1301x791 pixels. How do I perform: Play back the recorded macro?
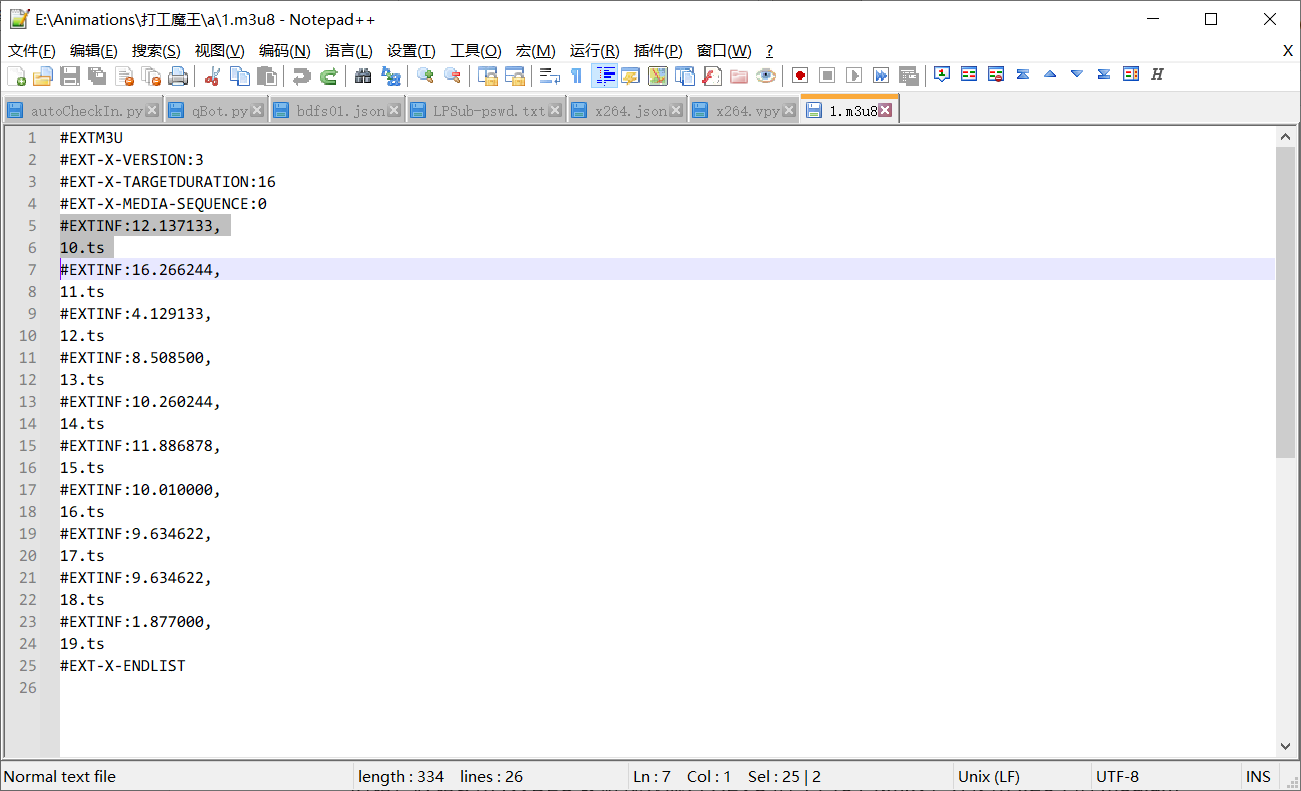(854, 75)
